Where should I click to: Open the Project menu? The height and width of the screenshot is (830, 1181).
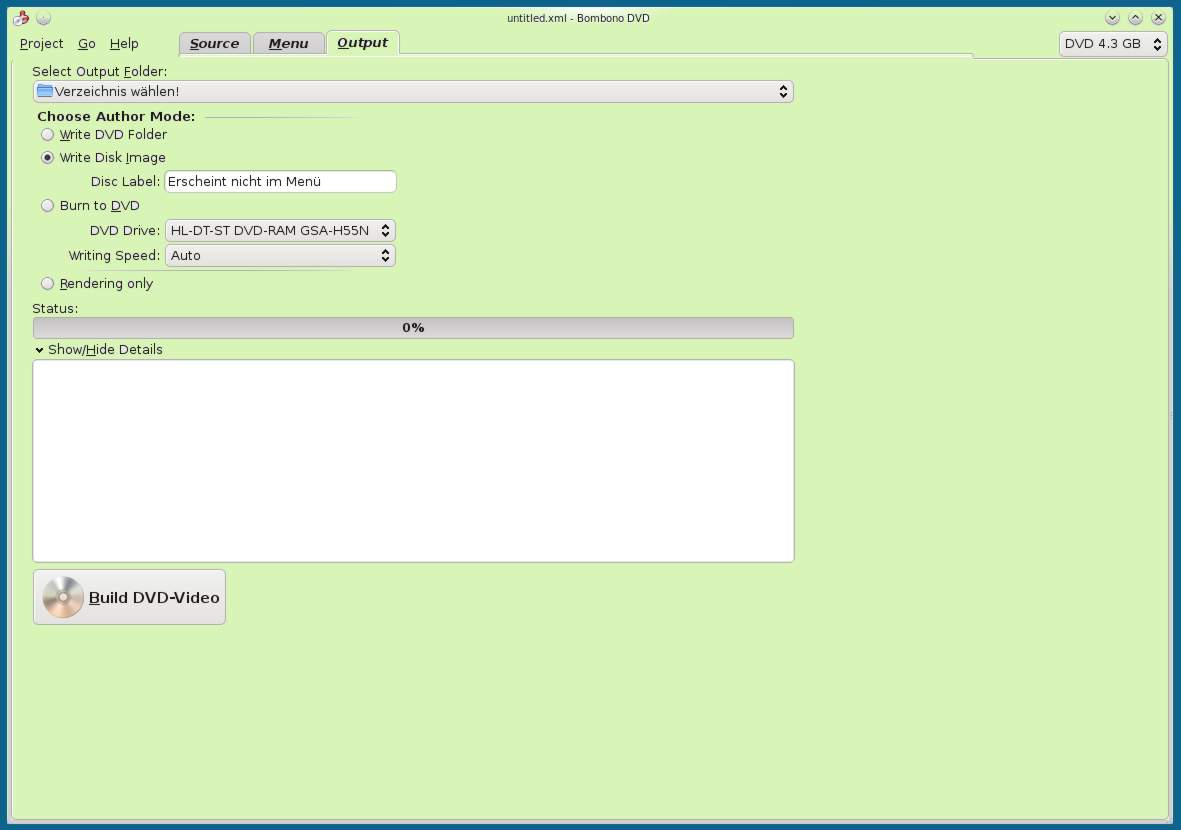click(x=41, y=43)
